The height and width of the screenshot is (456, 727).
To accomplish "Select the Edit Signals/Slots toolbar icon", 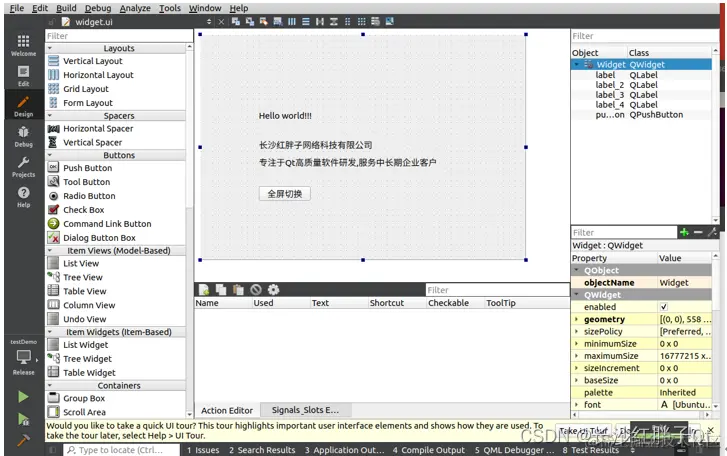I will tap(249, 21).
